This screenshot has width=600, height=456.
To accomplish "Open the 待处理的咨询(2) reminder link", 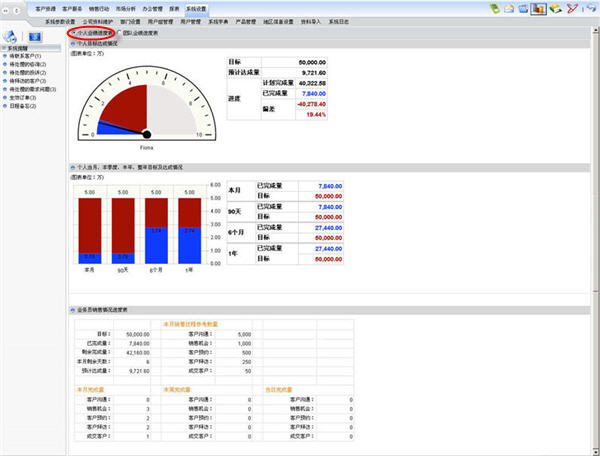I will [28, 64].
